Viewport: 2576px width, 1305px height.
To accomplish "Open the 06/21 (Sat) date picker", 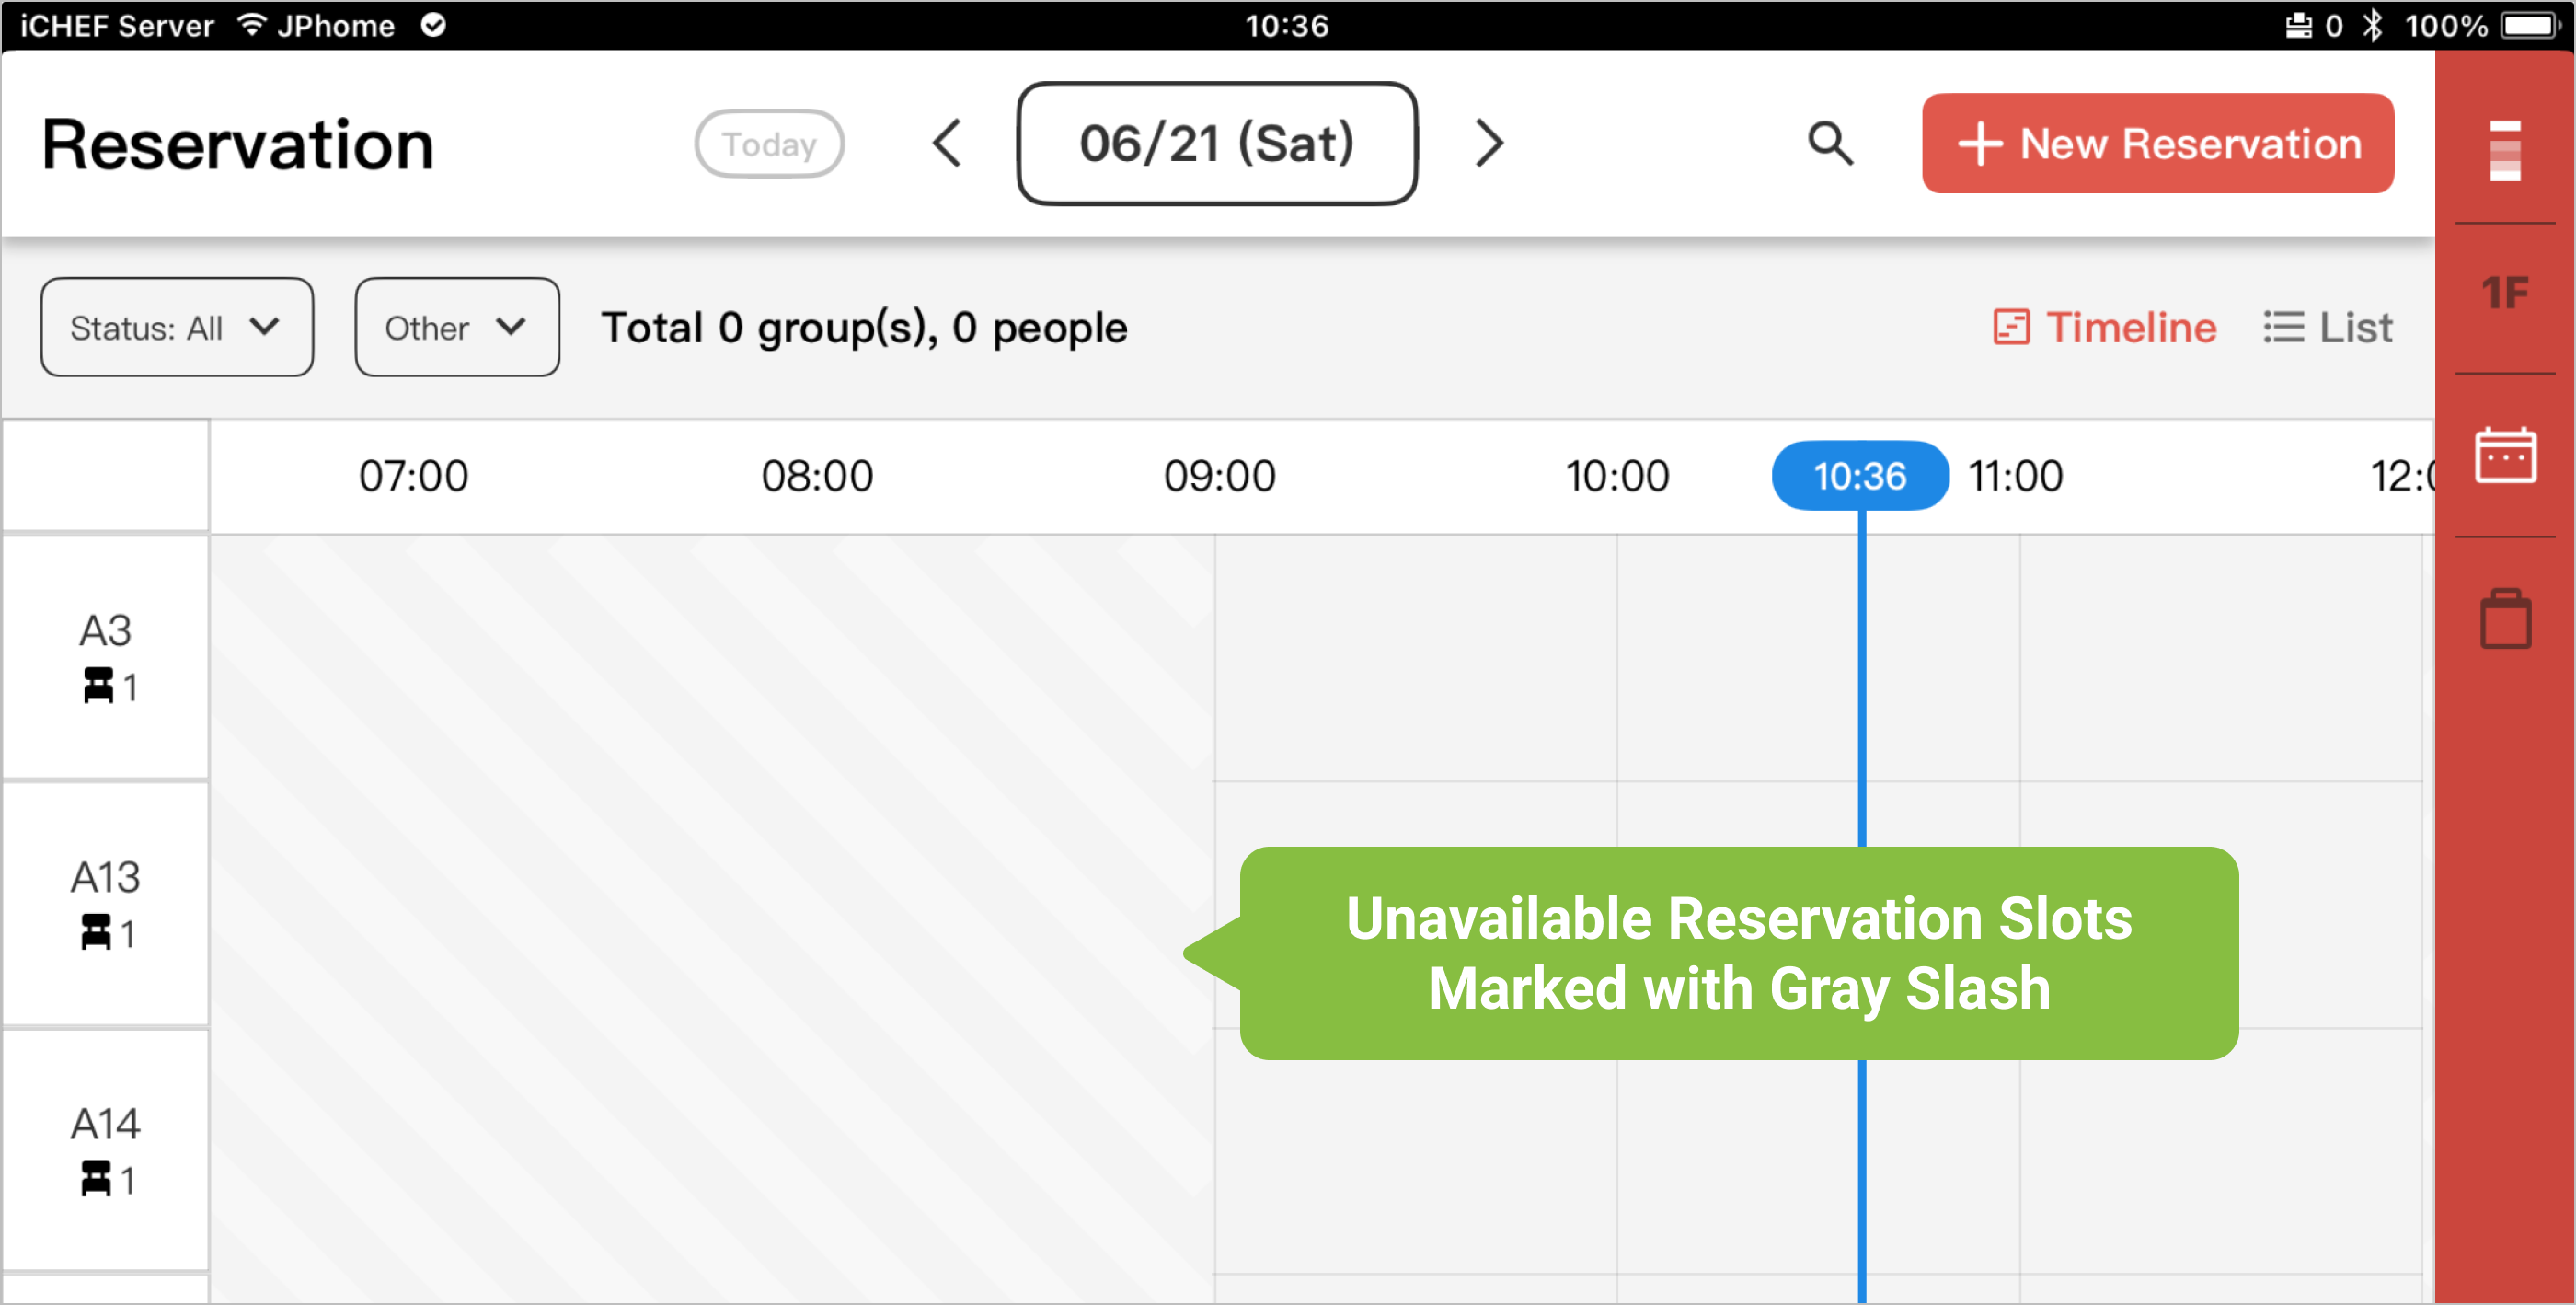I will coord(1217,144).
